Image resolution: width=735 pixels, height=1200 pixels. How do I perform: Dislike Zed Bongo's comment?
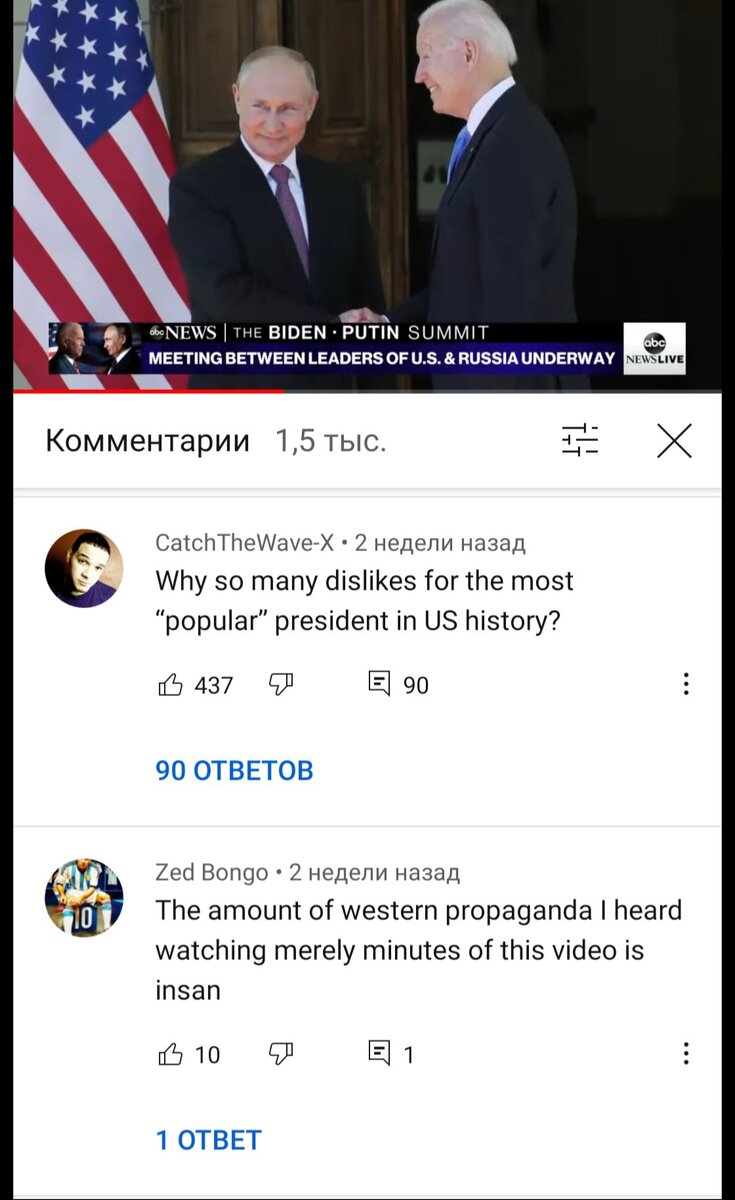tap(282, 1054)
